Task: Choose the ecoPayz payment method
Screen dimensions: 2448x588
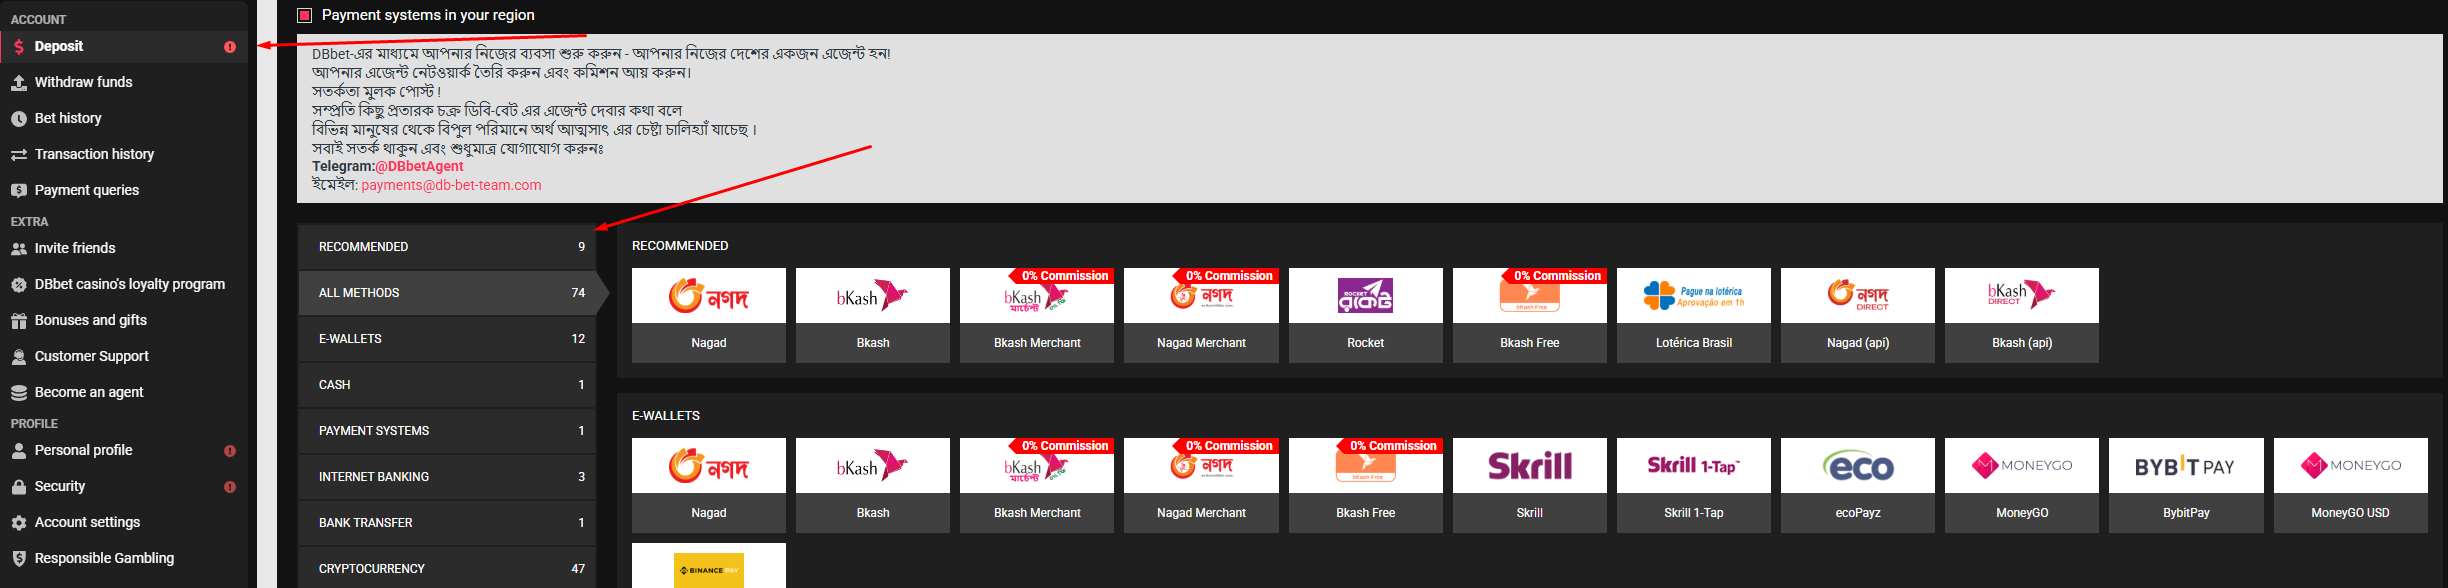Action: coord(1858,485)
